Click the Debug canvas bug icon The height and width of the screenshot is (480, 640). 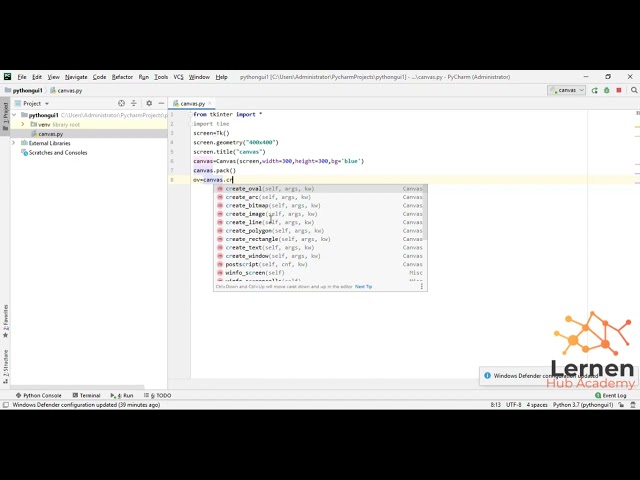(x=607, y=90)
